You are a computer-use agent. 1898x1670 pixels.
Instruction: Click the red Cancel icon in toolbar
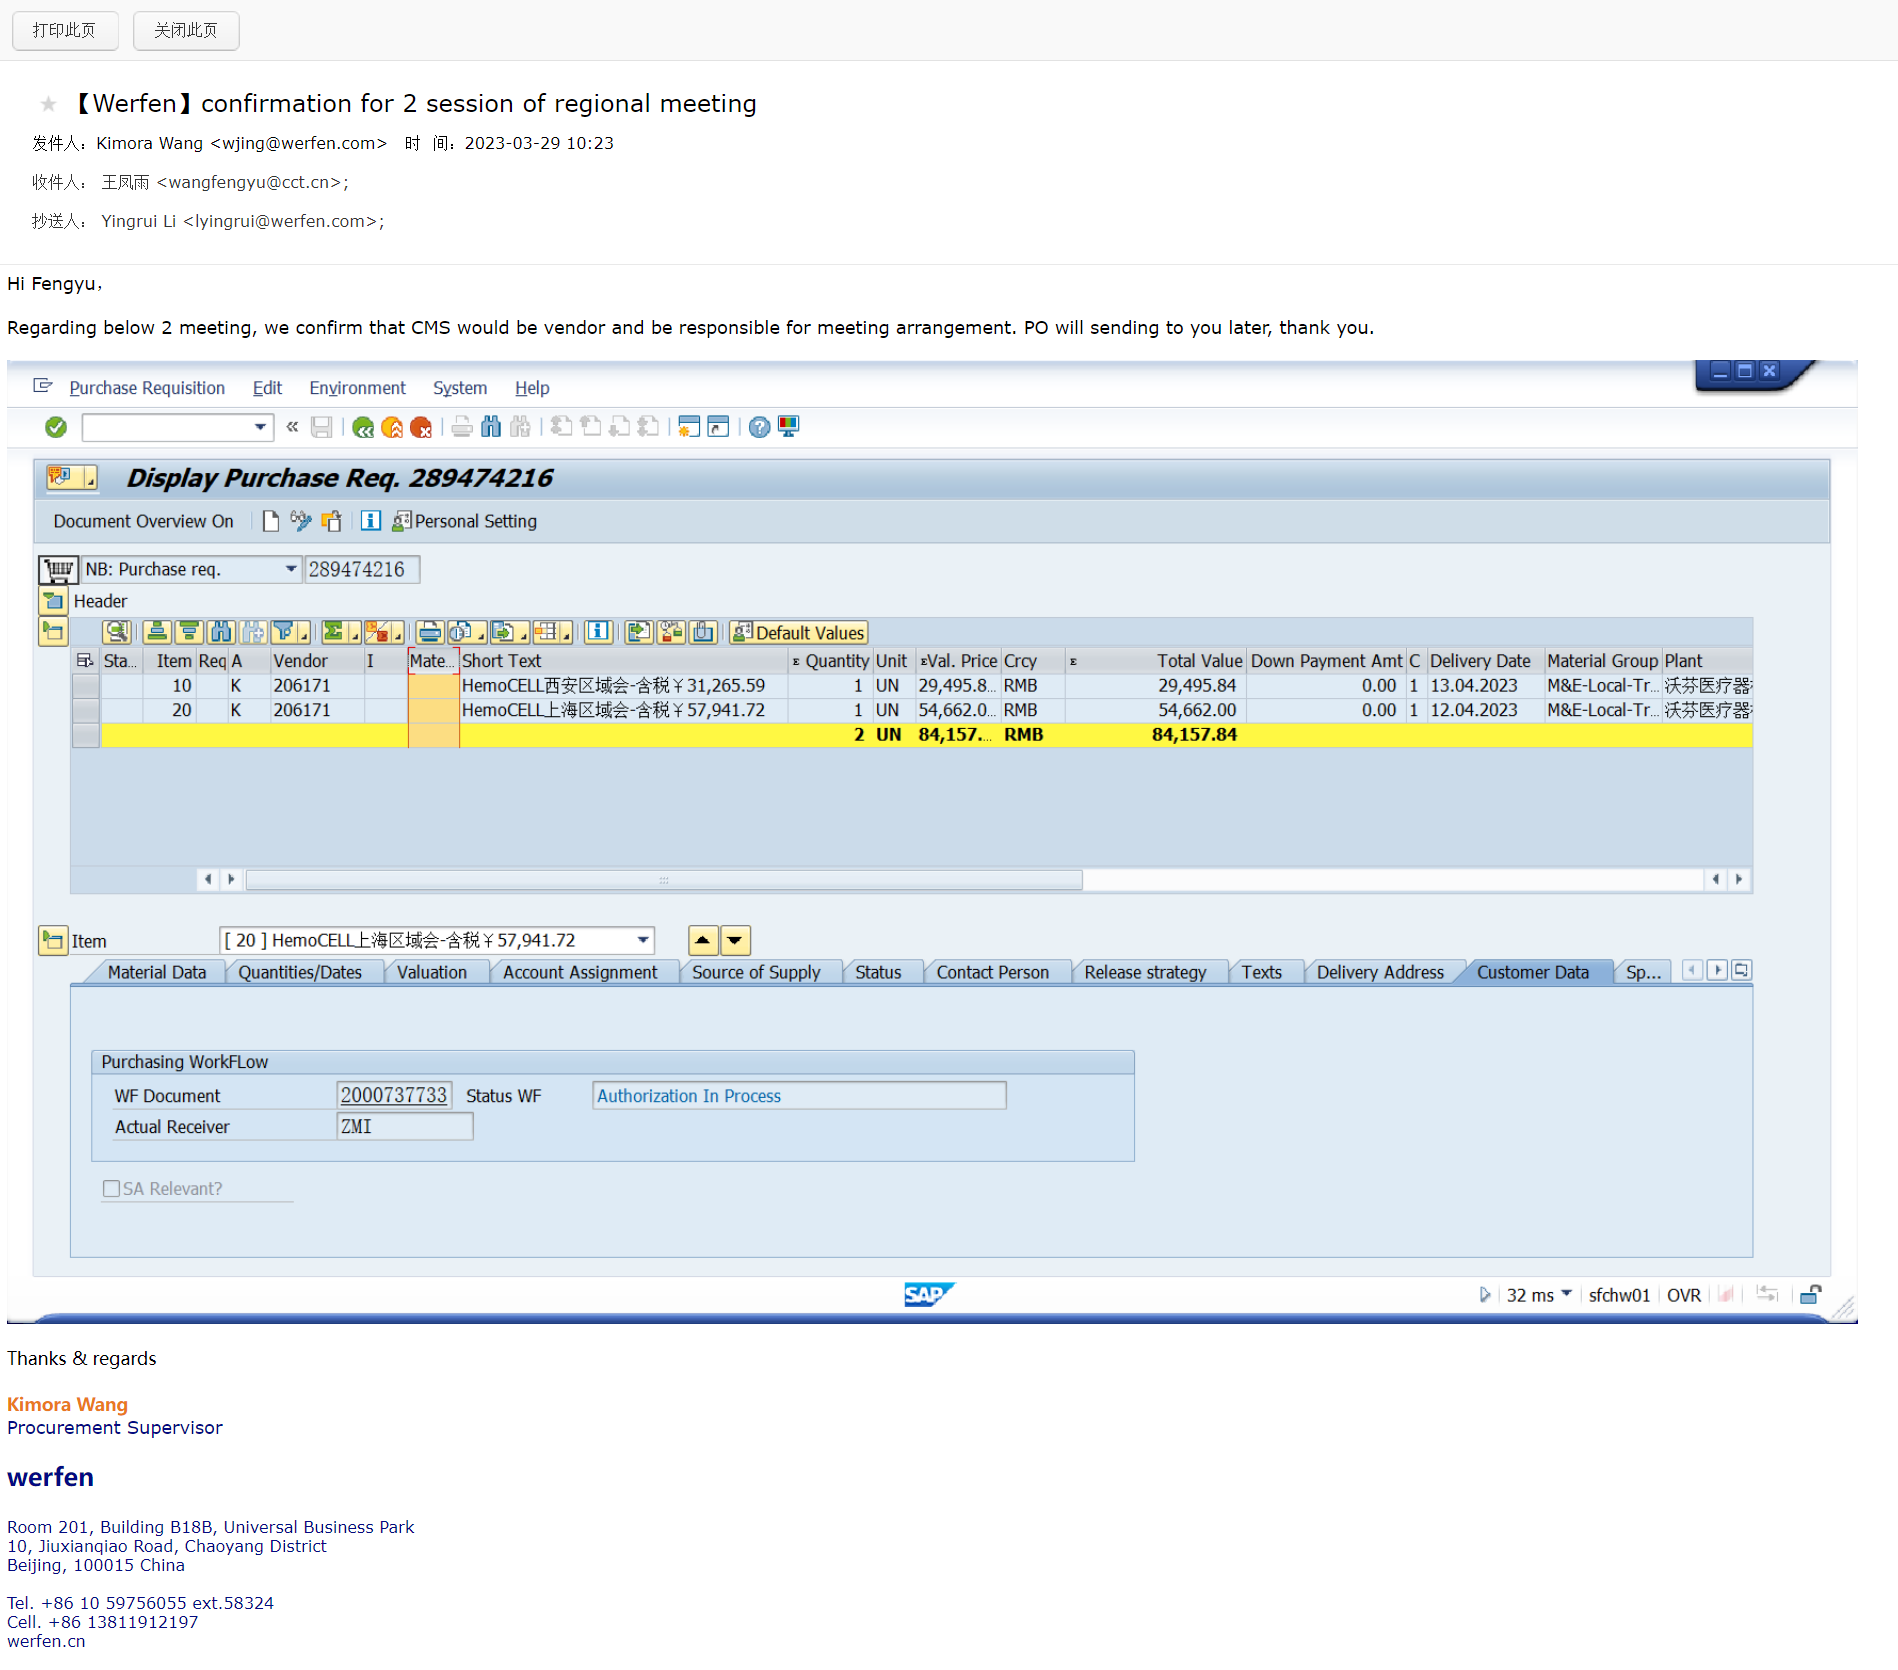421,428
